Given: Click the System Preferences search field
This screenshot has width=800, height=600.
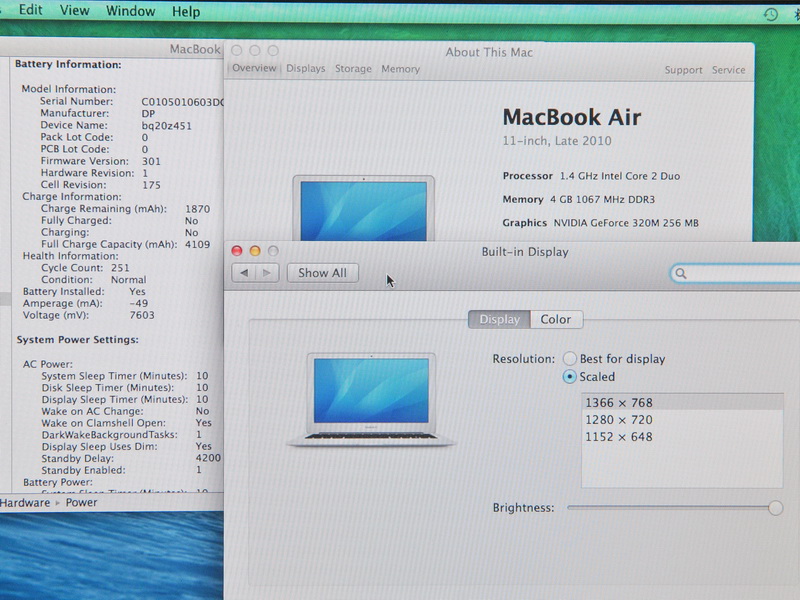Looking at the screenshot, I should coord(735,273).
